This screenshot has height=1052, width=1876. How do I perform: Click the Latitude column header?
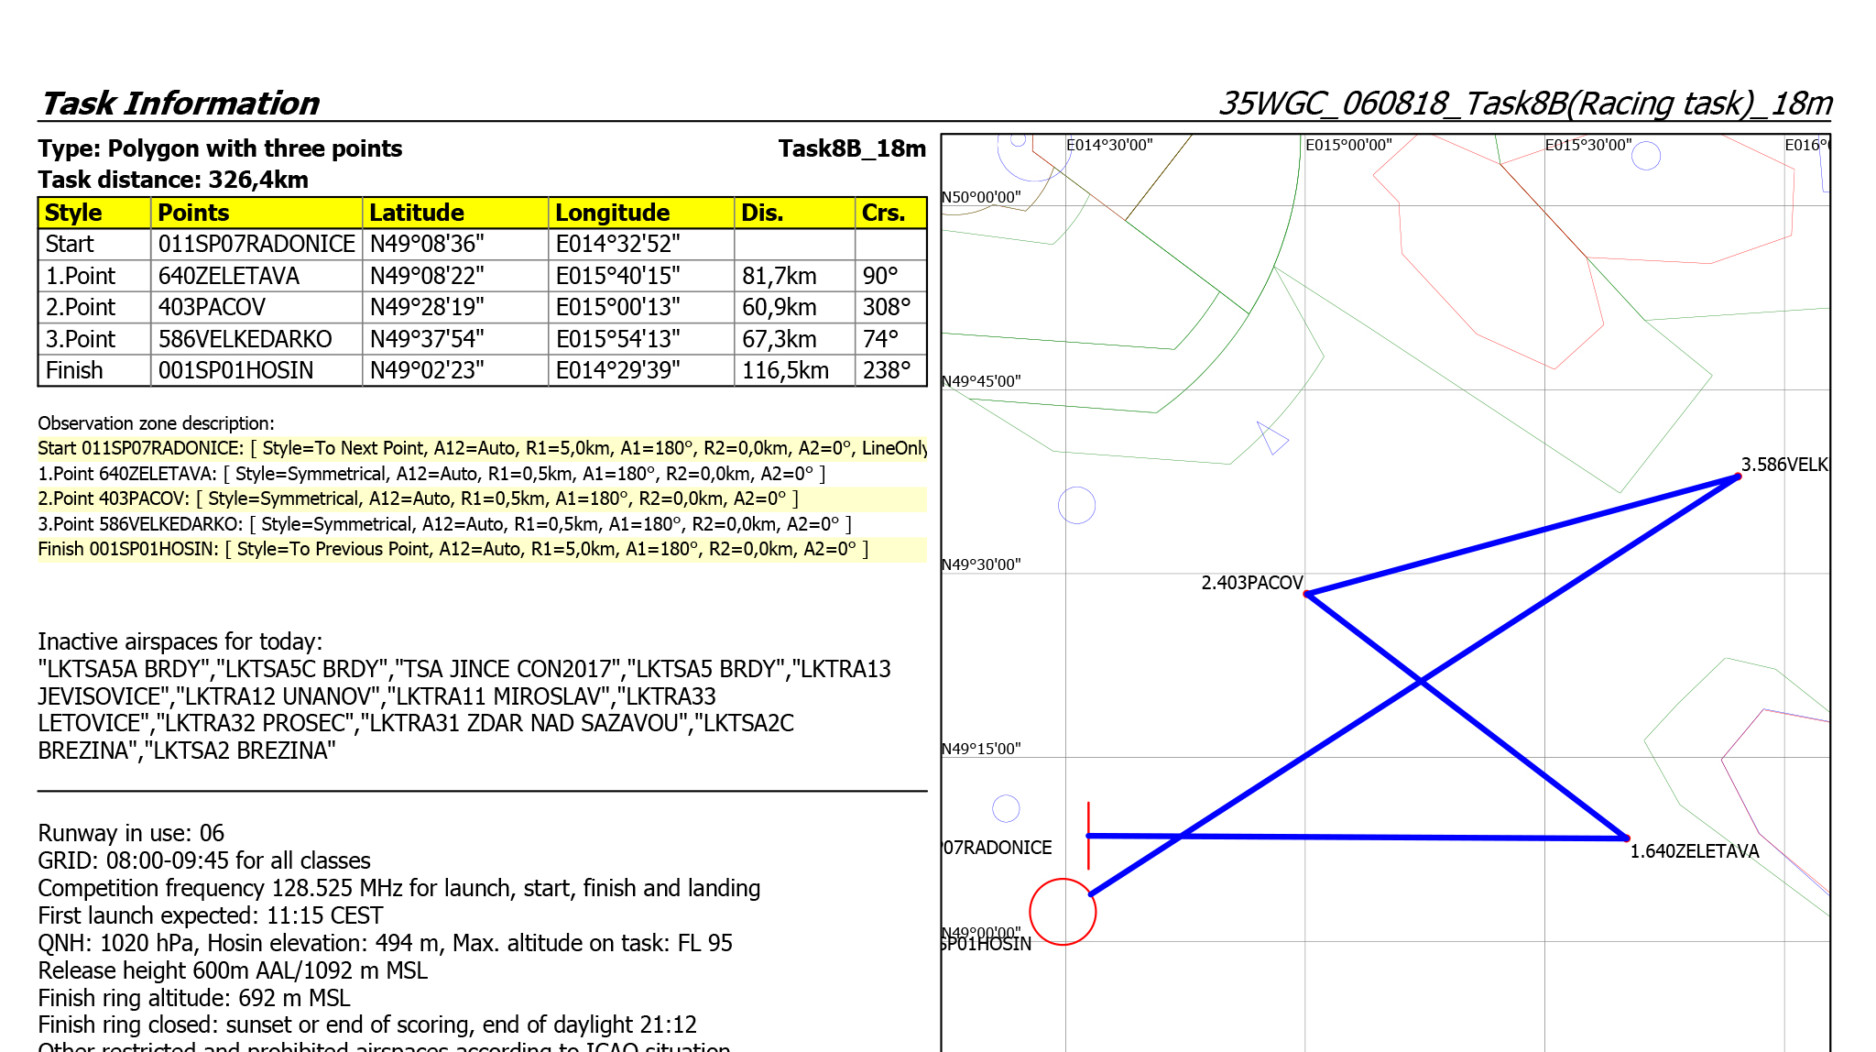[416, 213]
